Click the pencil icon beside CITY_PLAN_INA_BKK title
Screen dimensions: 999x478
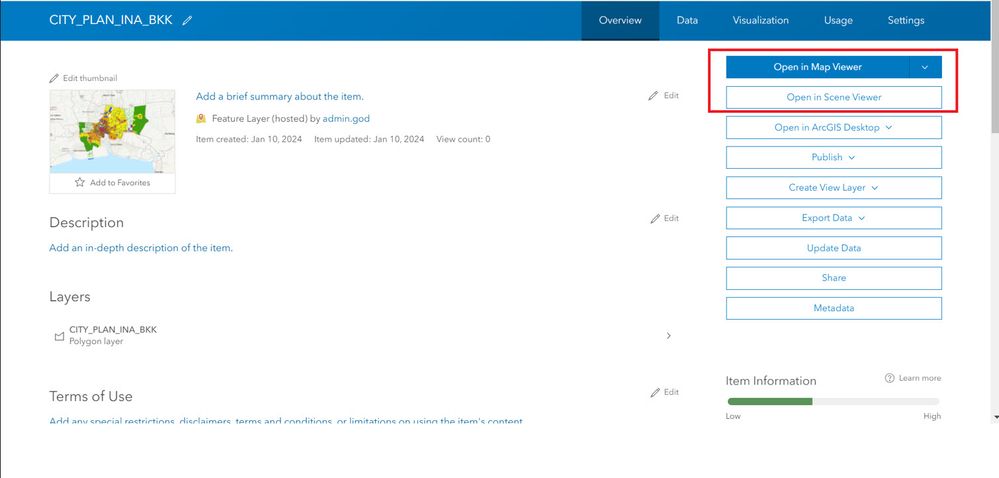[187, 20]
